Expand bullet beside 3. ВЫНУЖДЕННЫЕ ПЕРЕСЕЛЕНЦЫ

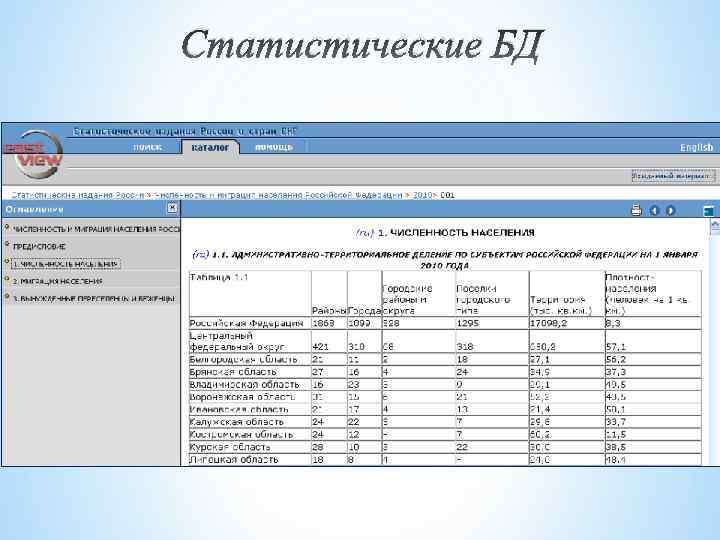[x=7, y=296]
